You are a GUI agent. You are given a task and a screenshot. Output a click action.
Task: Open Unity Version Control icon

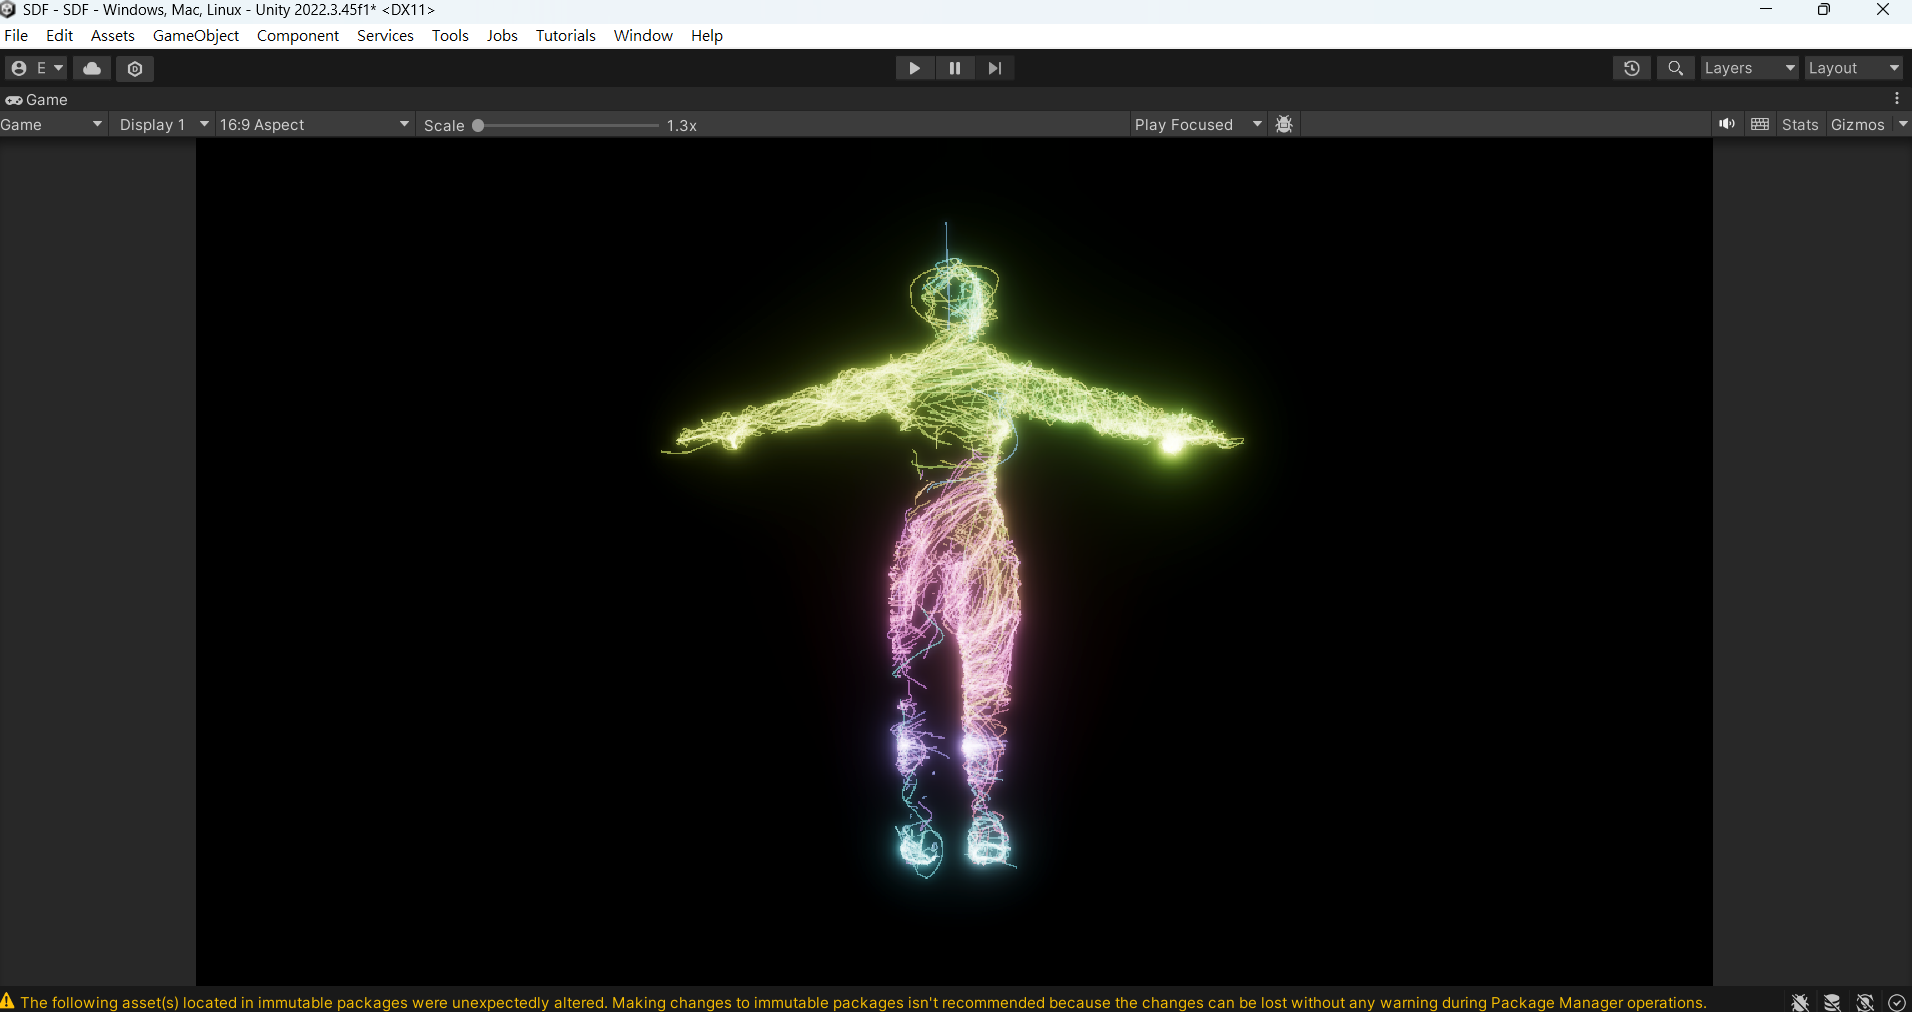tap(135, 68)
